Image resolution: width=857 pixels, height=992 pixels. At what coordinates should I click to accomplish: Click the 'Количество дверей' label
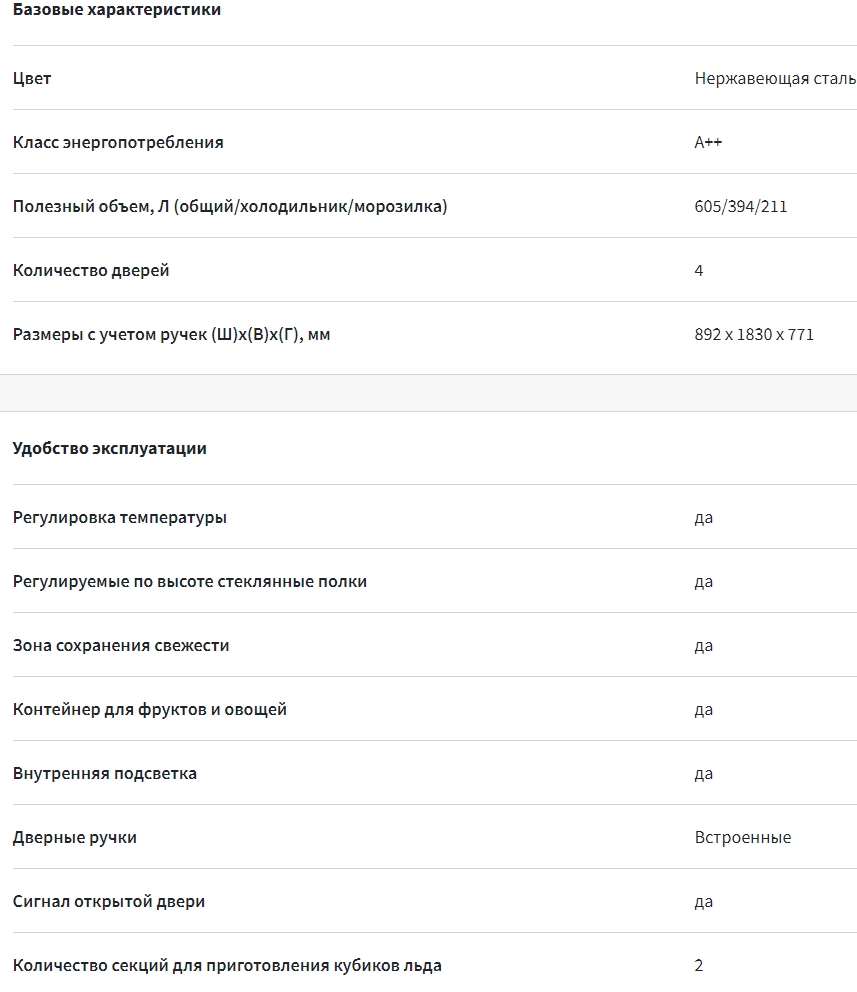pos(91,270)
